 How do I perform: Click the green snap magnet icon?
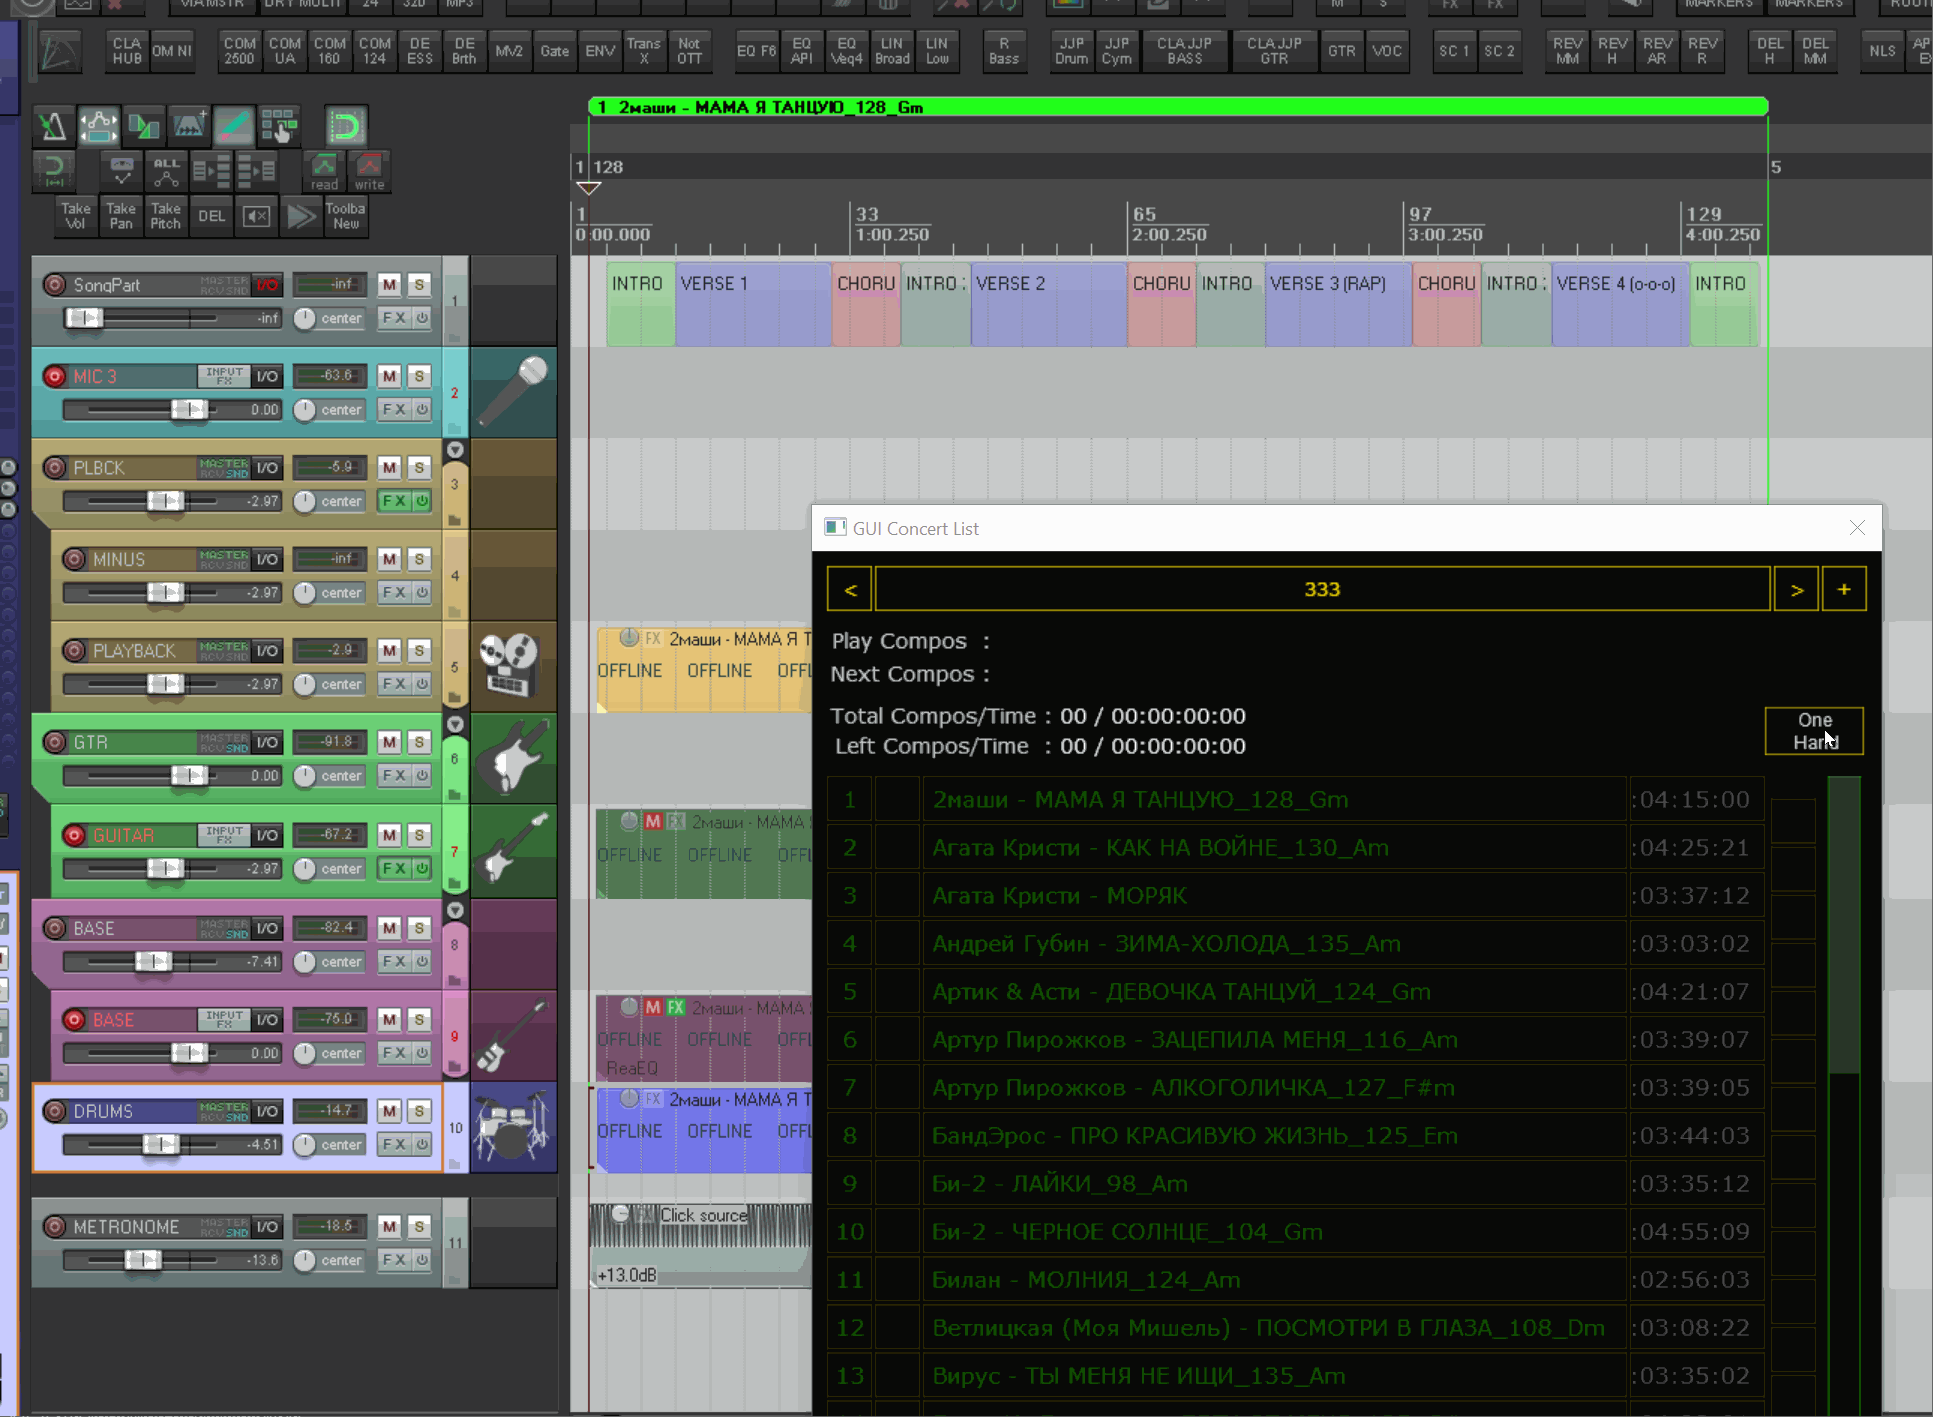(345, 126)
